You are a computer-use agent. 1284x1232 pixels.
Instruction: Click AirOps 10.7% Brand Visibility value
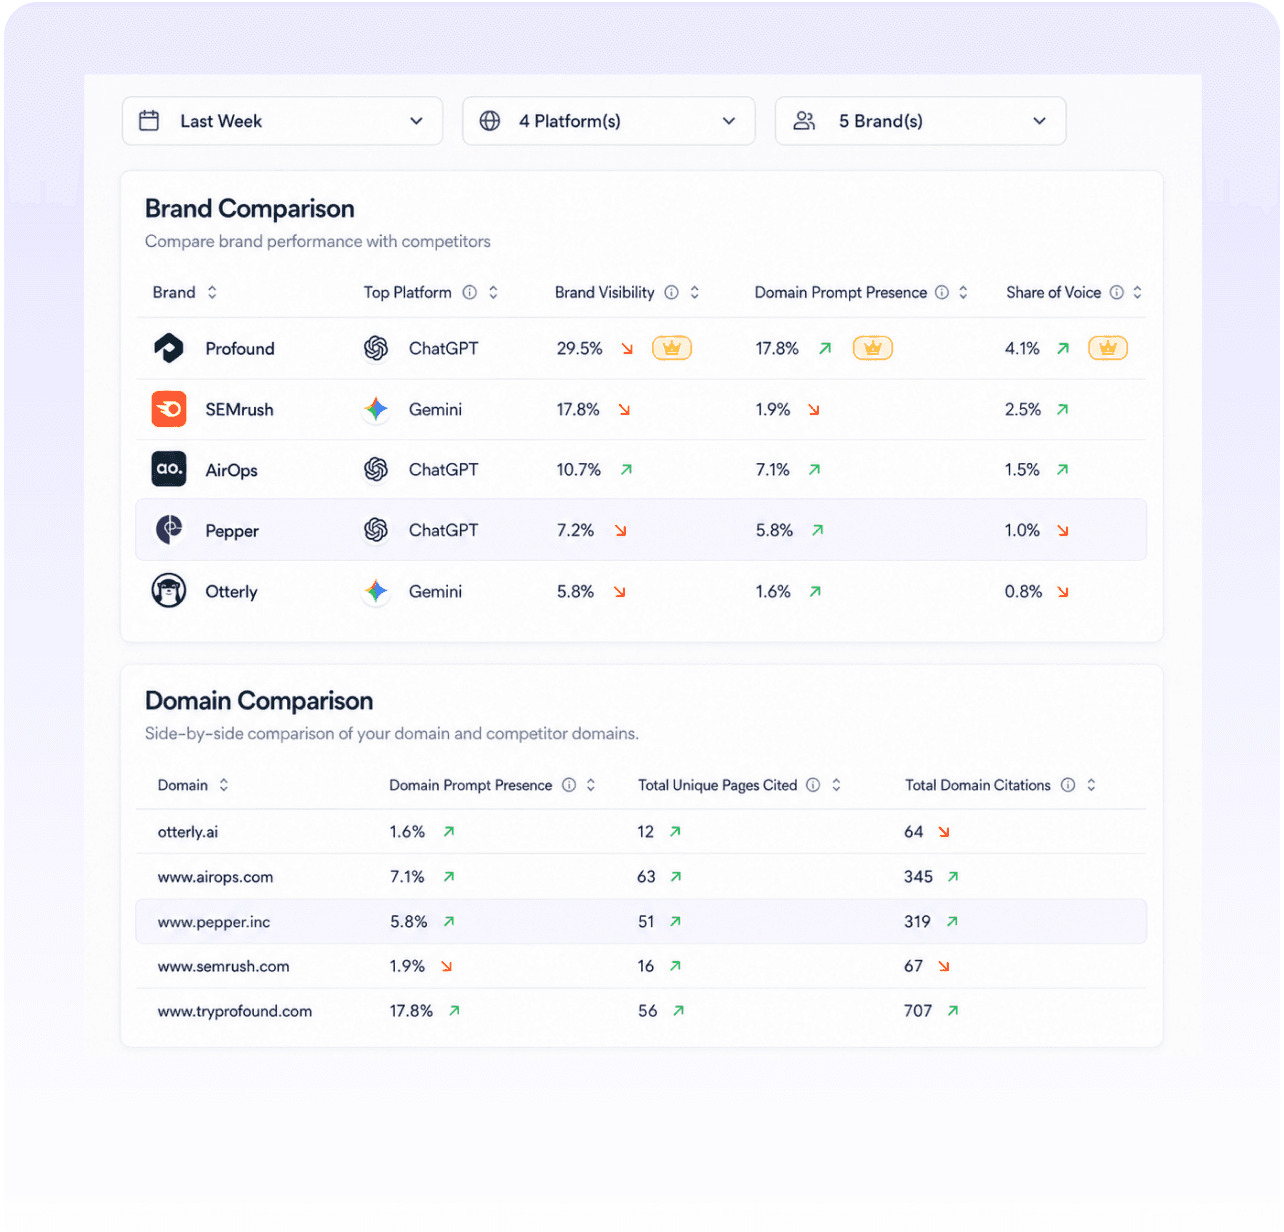pyautogui.click(x=579, y=469)
